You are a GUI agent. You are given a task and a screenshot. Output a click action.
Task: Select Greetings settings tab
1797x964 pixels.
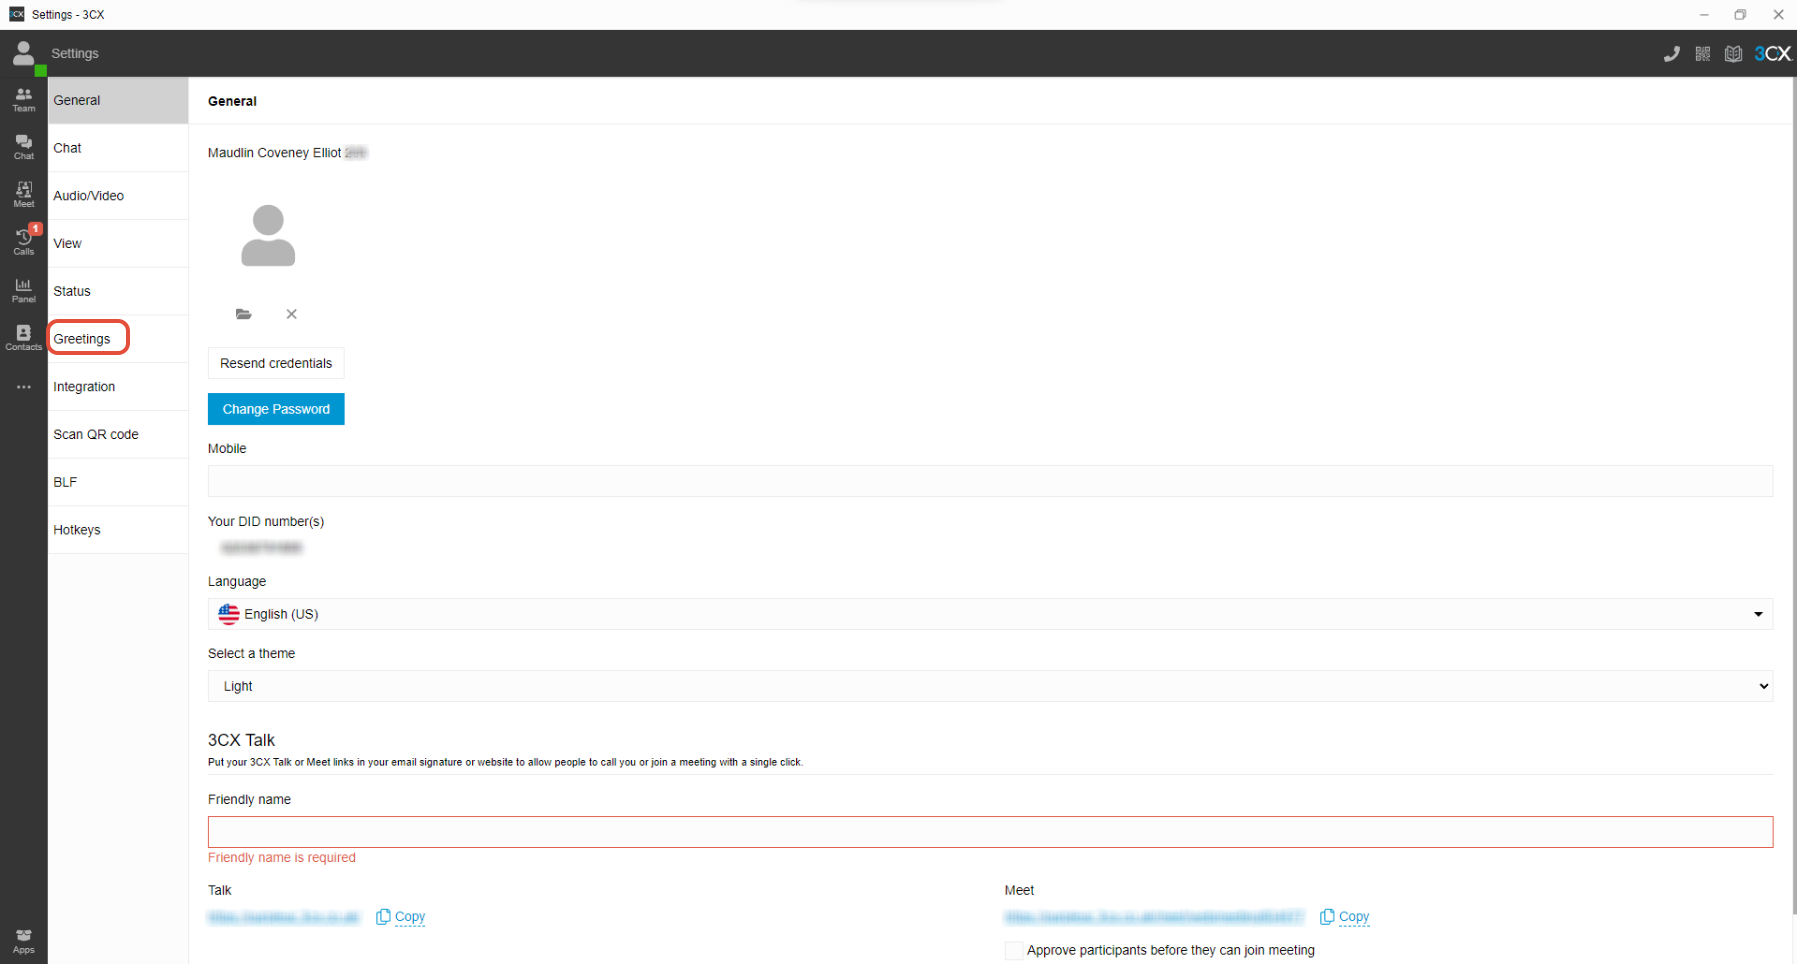tap(118, 339)
